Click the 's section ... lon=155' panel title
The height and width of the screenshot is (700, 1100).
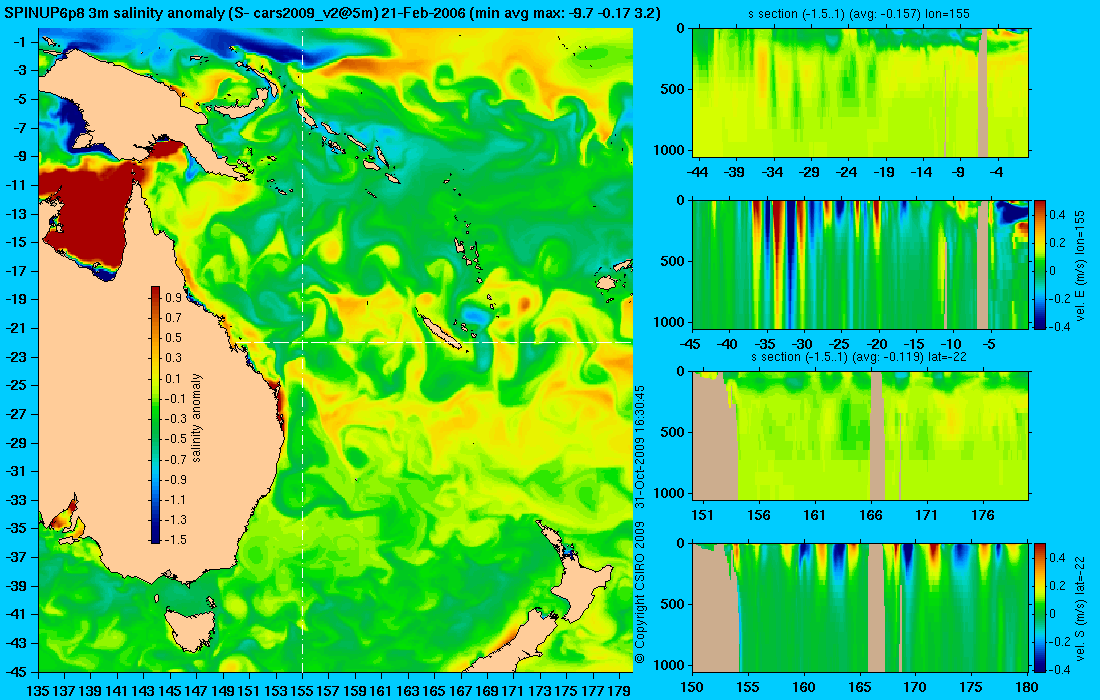coord(859,14)
